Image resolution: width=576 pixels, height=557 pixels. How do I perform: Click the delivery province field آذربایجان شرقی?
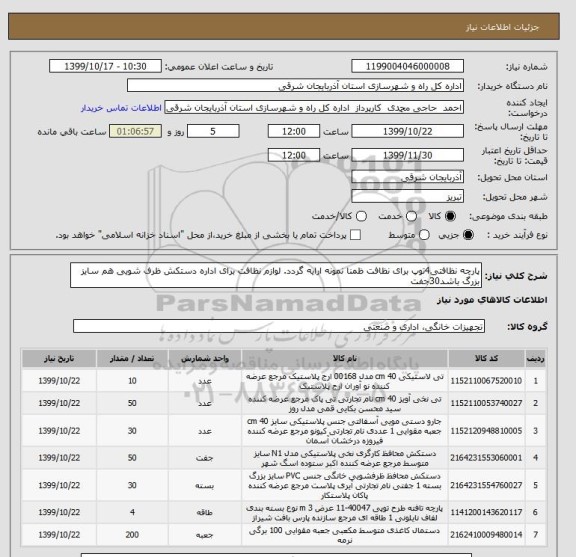pyautogui.click(x=407, y=177)
